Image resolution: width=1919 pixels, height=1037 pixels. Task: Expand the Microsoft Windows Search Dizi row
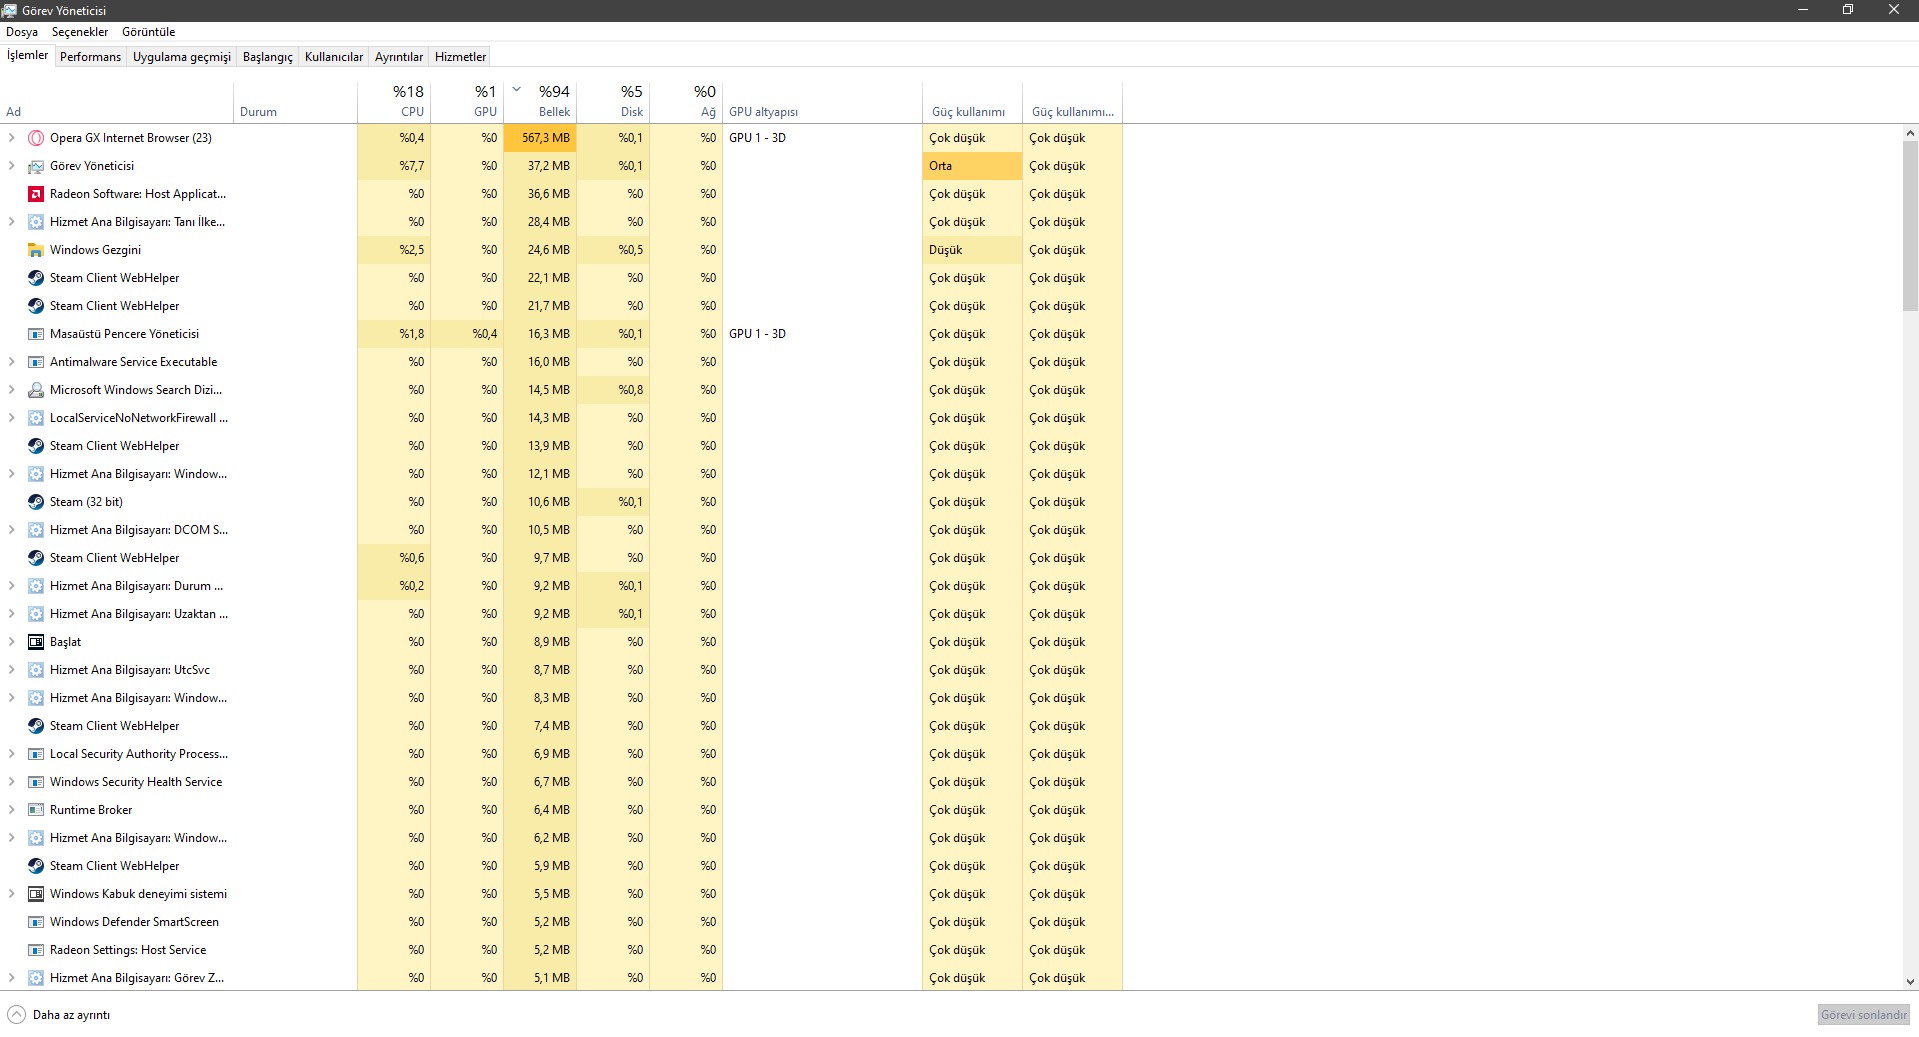[12, 390]
